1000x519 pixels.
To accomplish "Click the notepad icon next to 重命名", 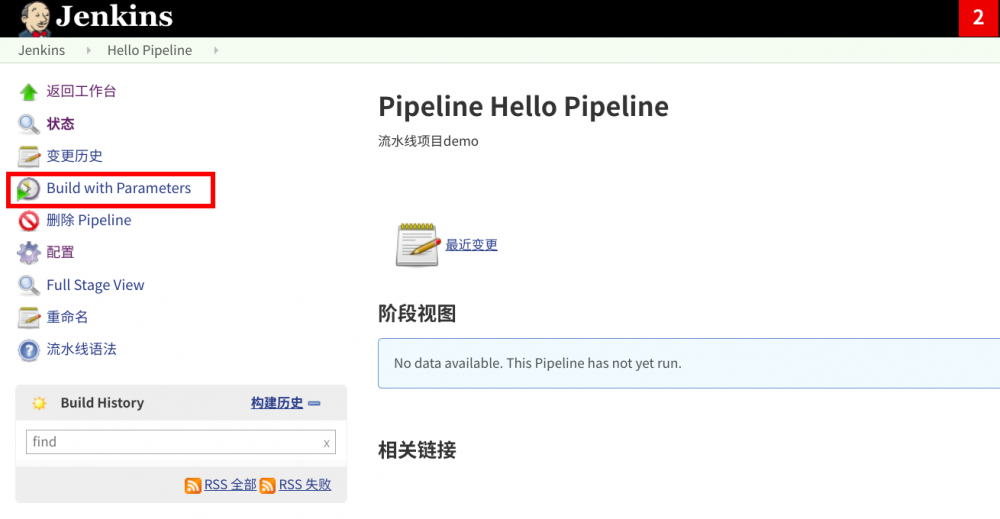I will [x=28, y=318].
